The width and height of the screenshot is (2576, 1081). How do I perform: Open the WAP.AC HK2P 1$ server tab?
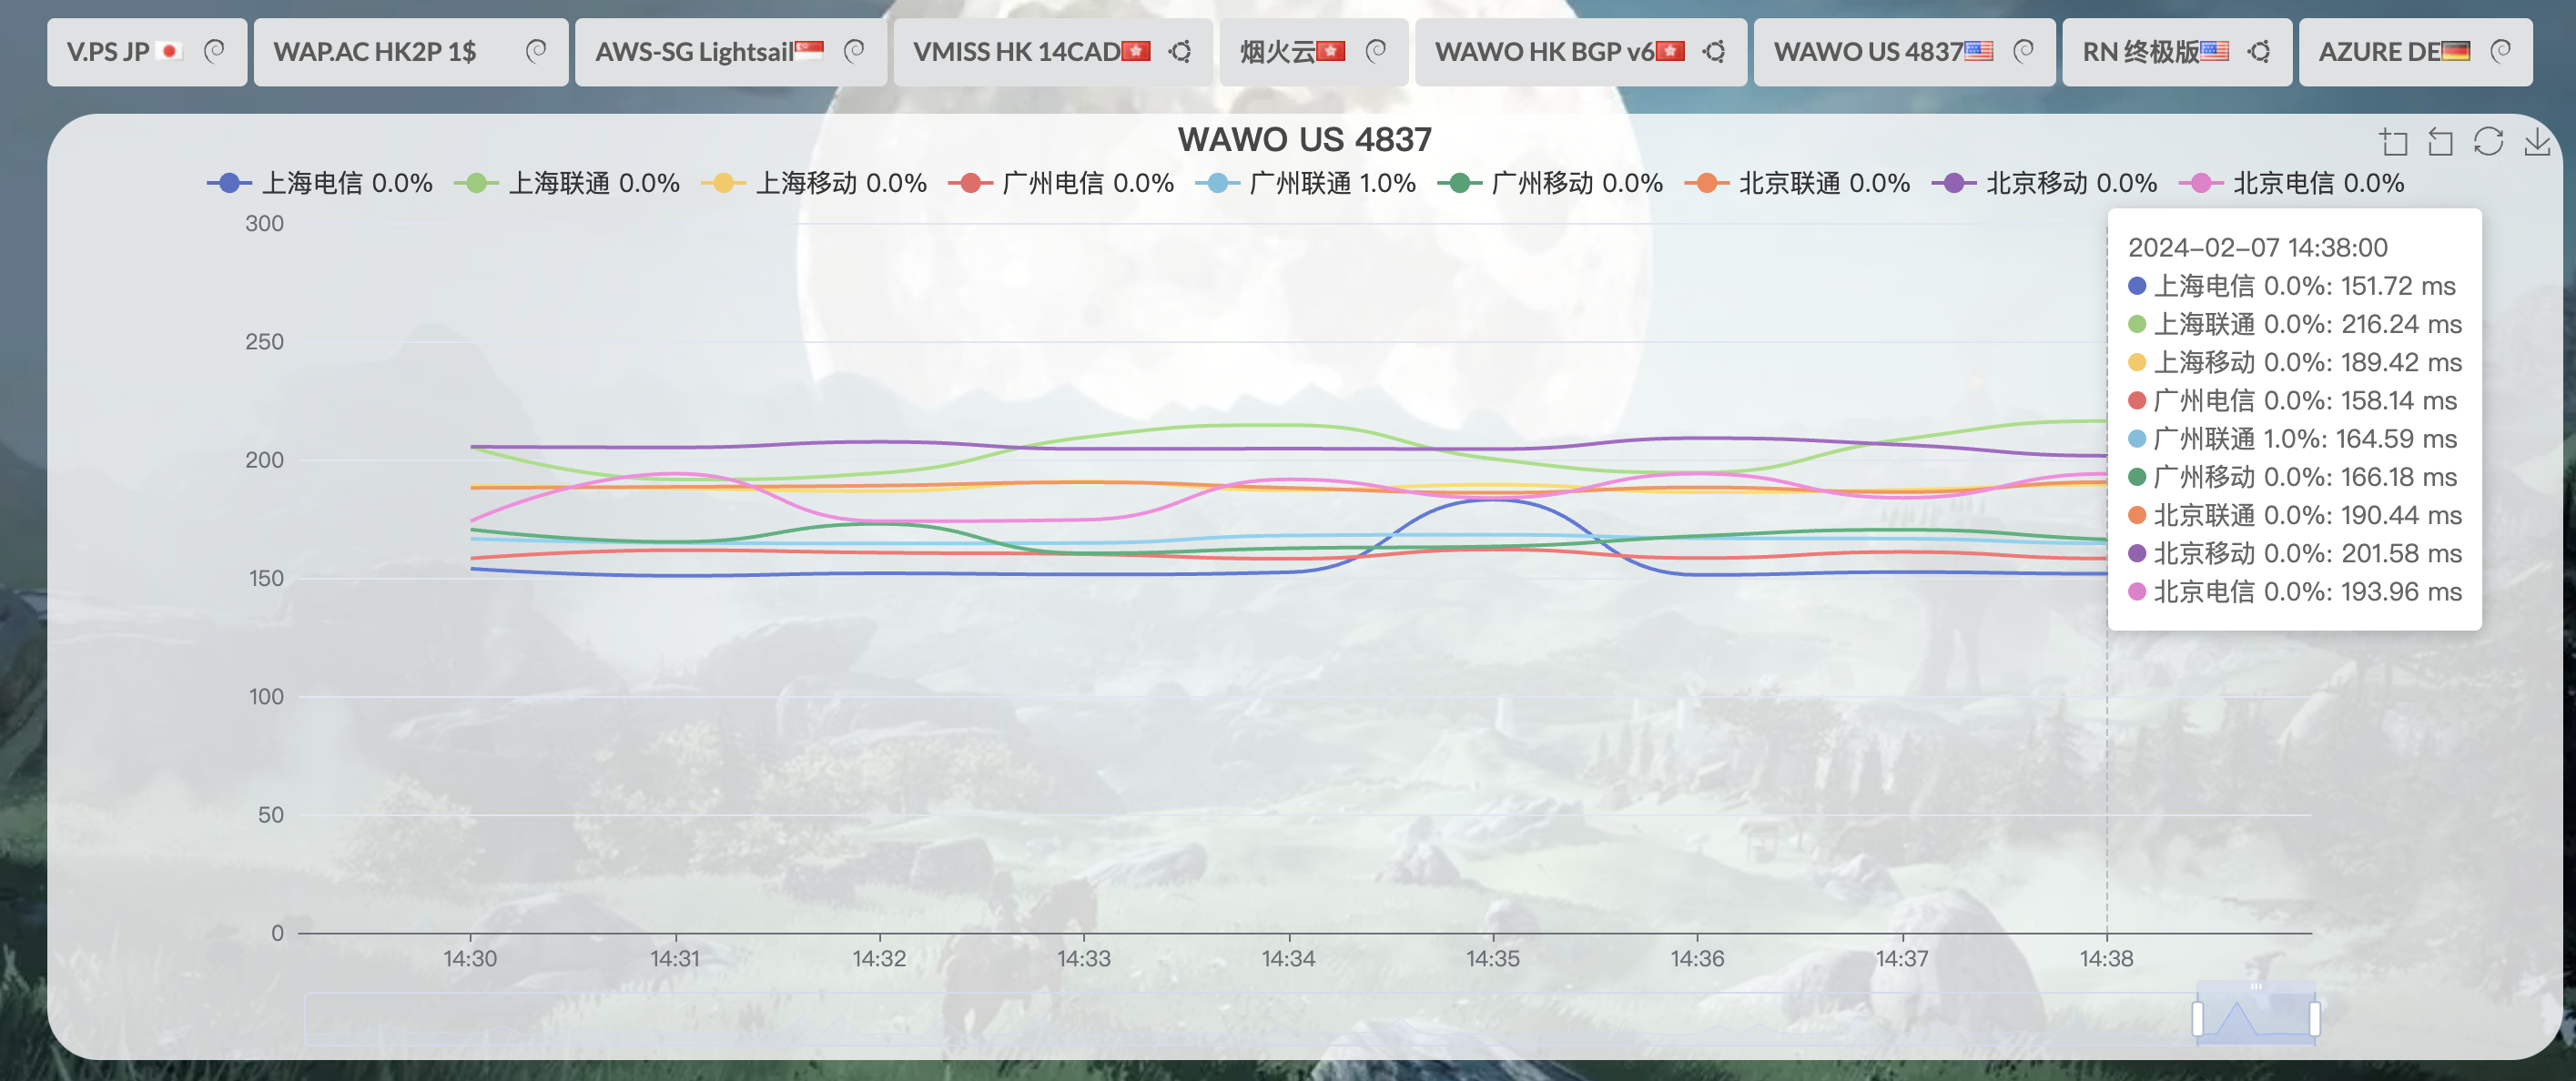coord(410,51)
